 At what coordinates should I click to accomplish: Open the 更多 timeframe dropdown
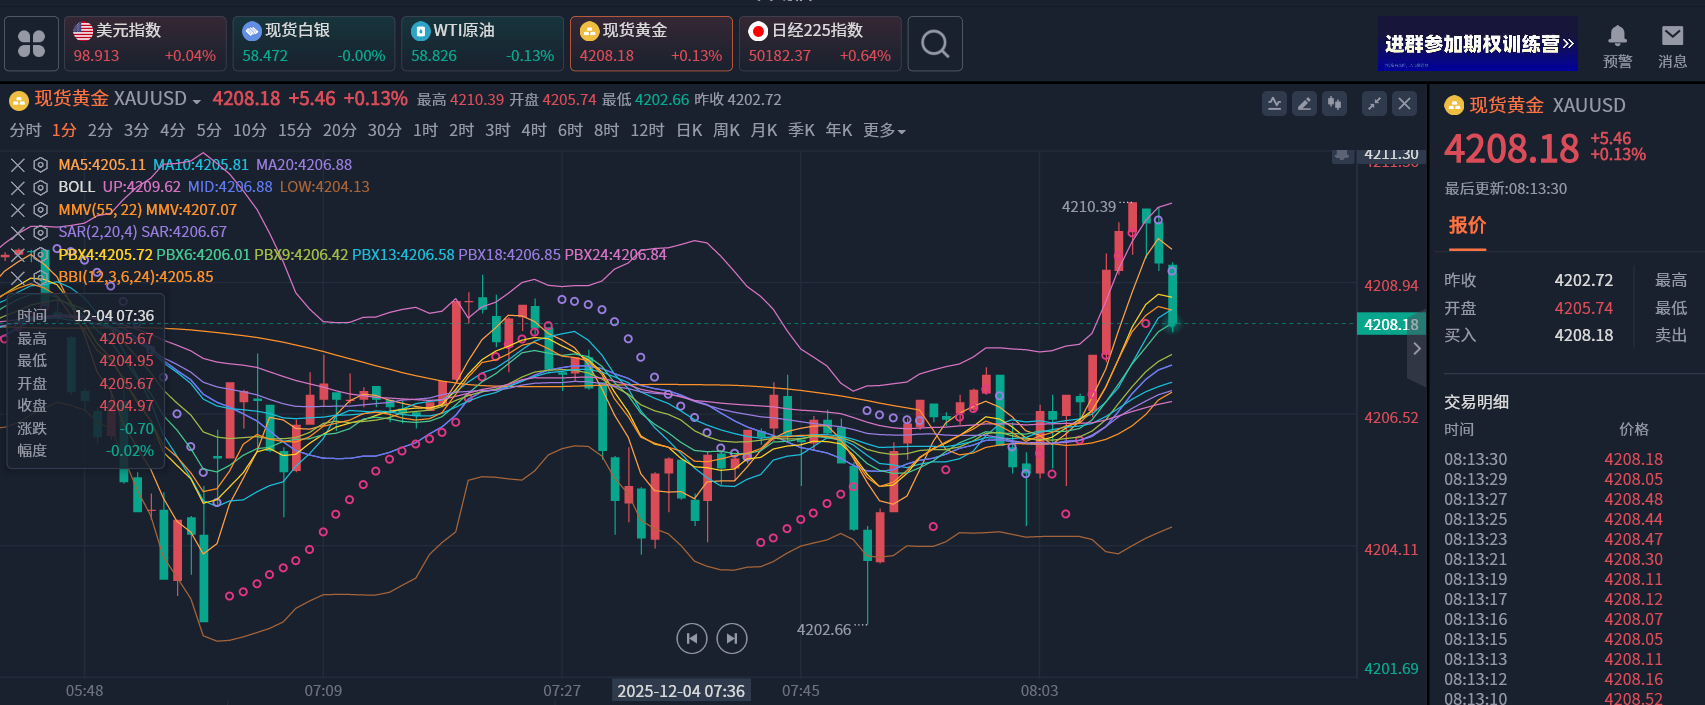884,131
